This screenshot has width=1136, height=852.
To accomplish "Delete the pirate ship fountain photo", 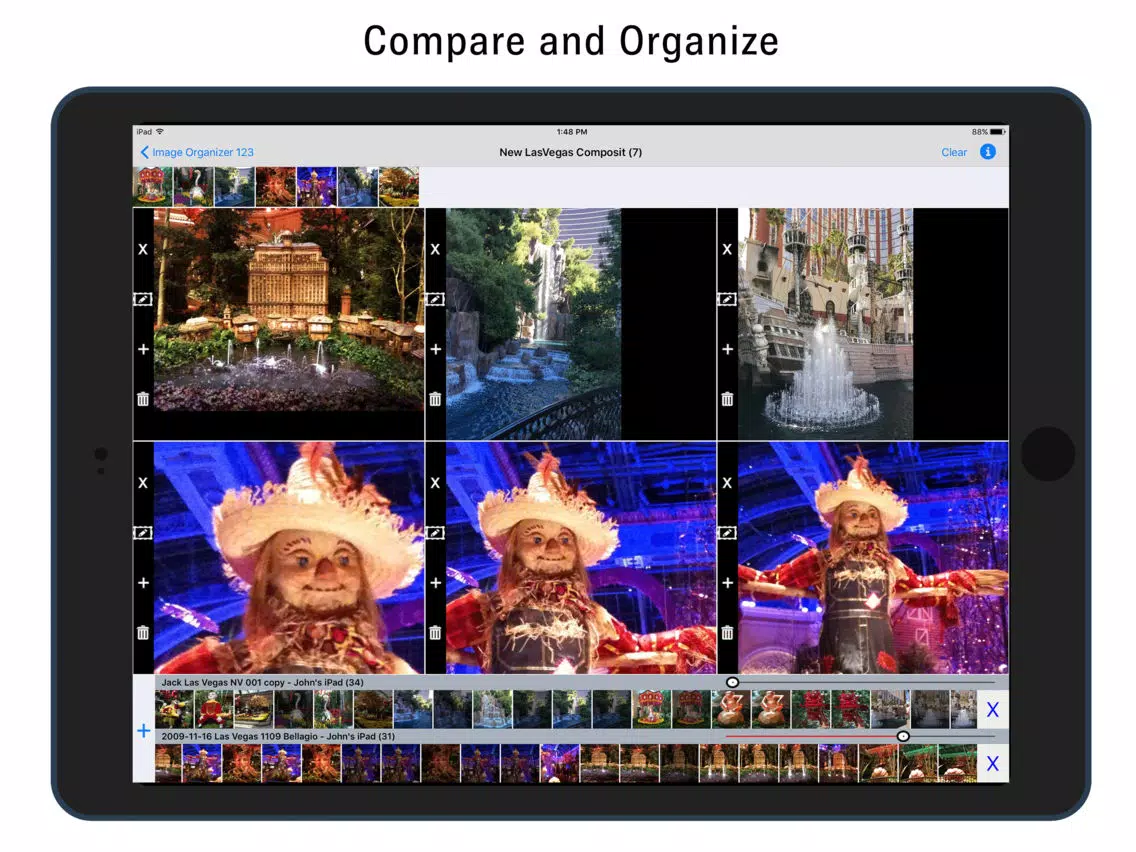I will coord(727,399).
